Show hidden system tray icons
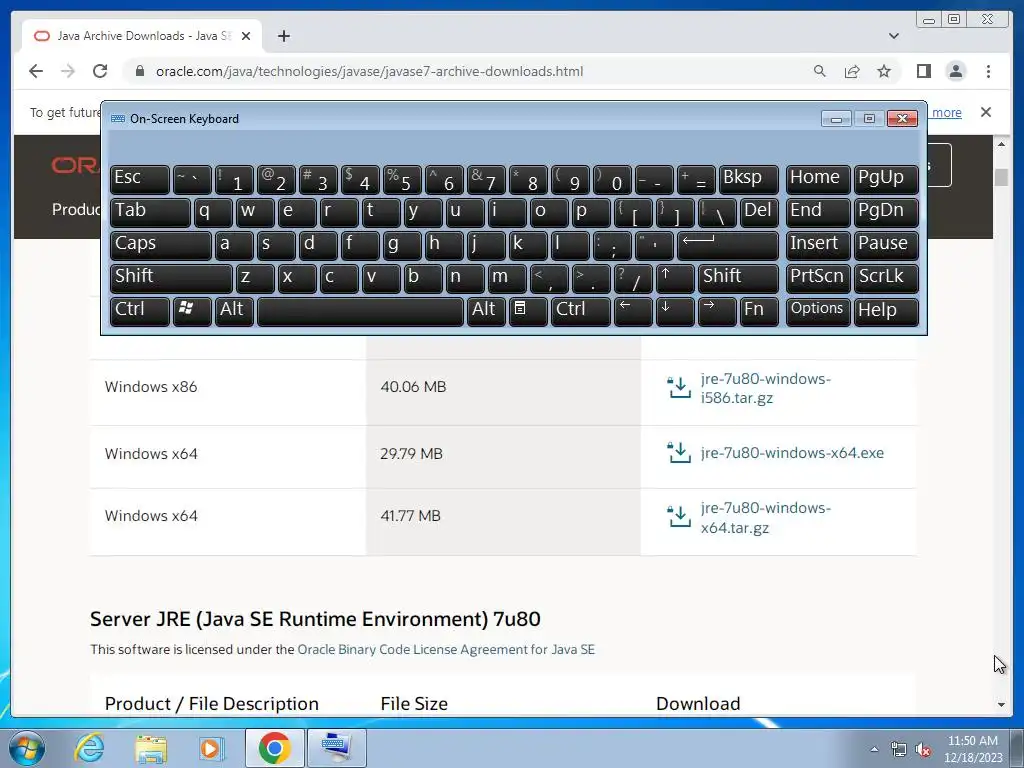 pos(874,749)
